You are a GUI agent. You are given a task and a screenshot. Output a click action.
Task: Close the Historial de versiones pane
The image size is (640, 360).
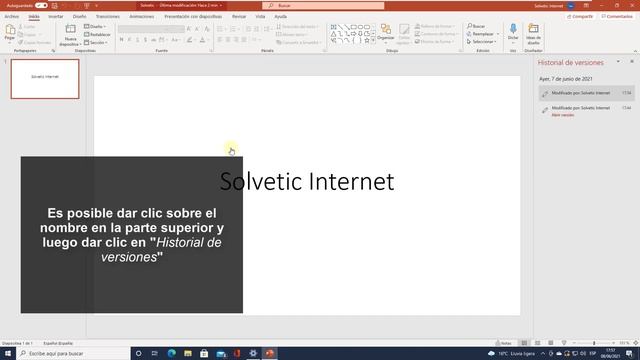tap(632, 62)
